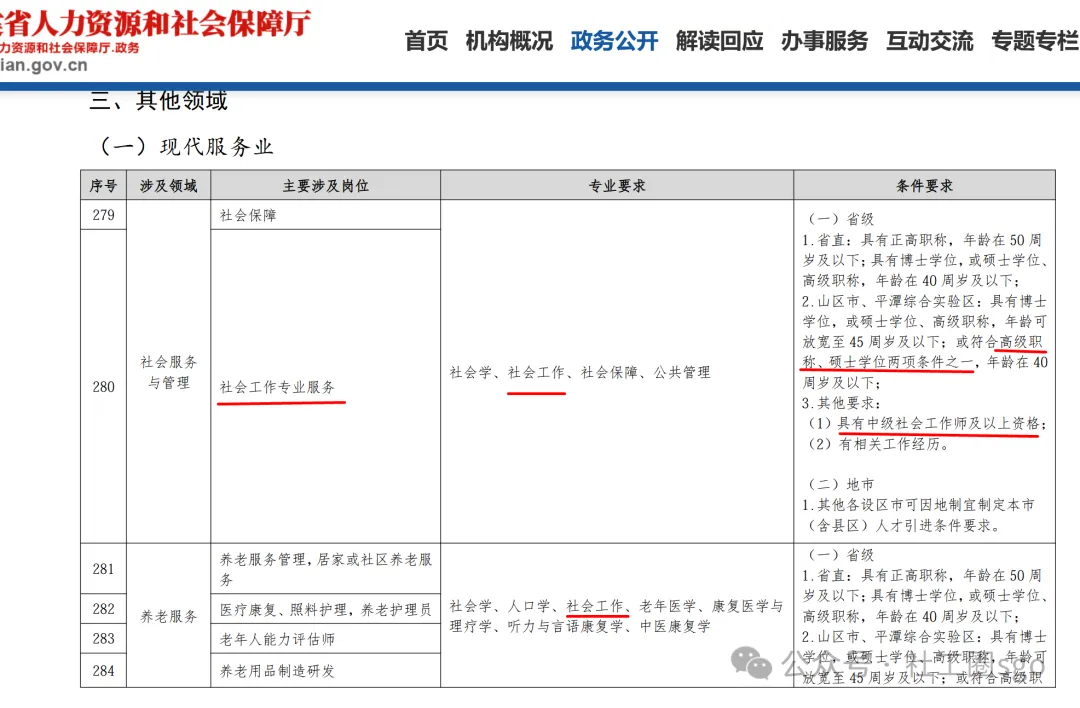
Task: Click the 养老用品制造研发 cell
Action: [326, 670]
